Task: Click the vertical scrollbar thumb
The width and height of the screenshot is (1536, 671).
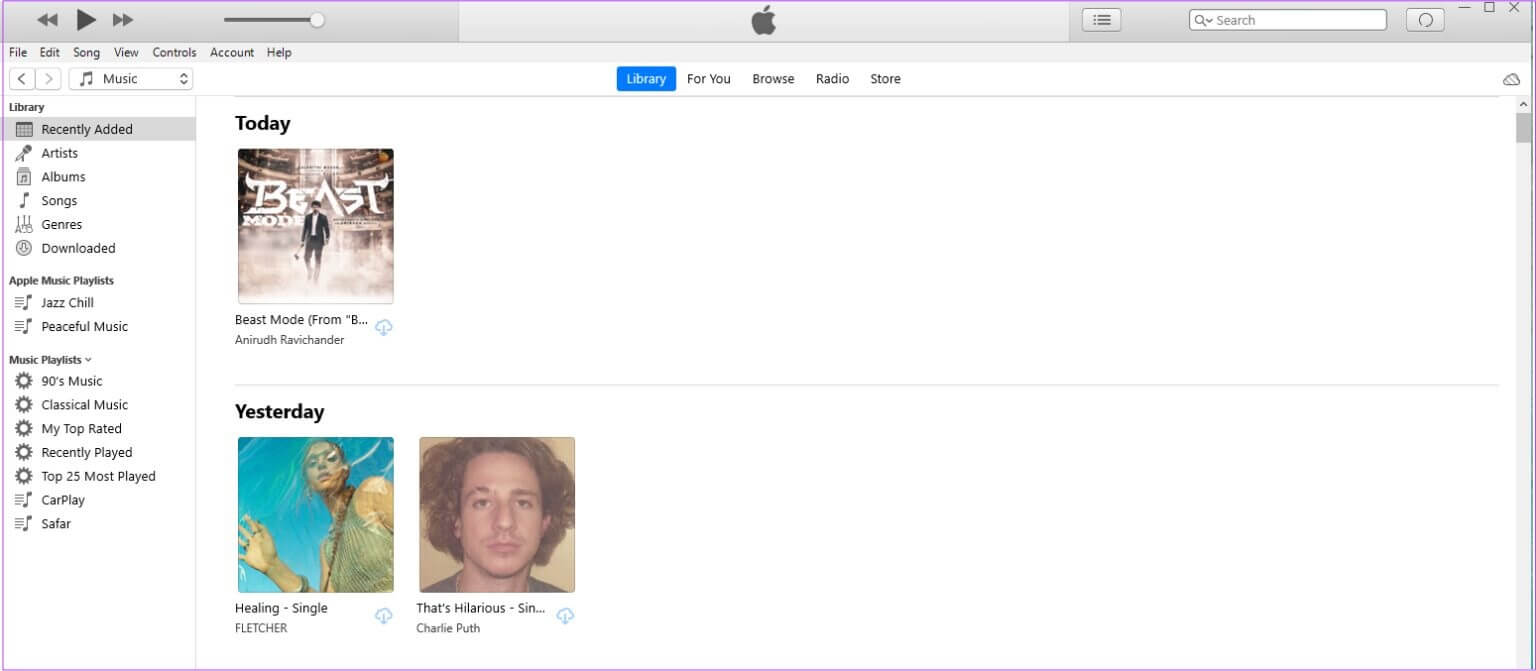Action: 1523,128
